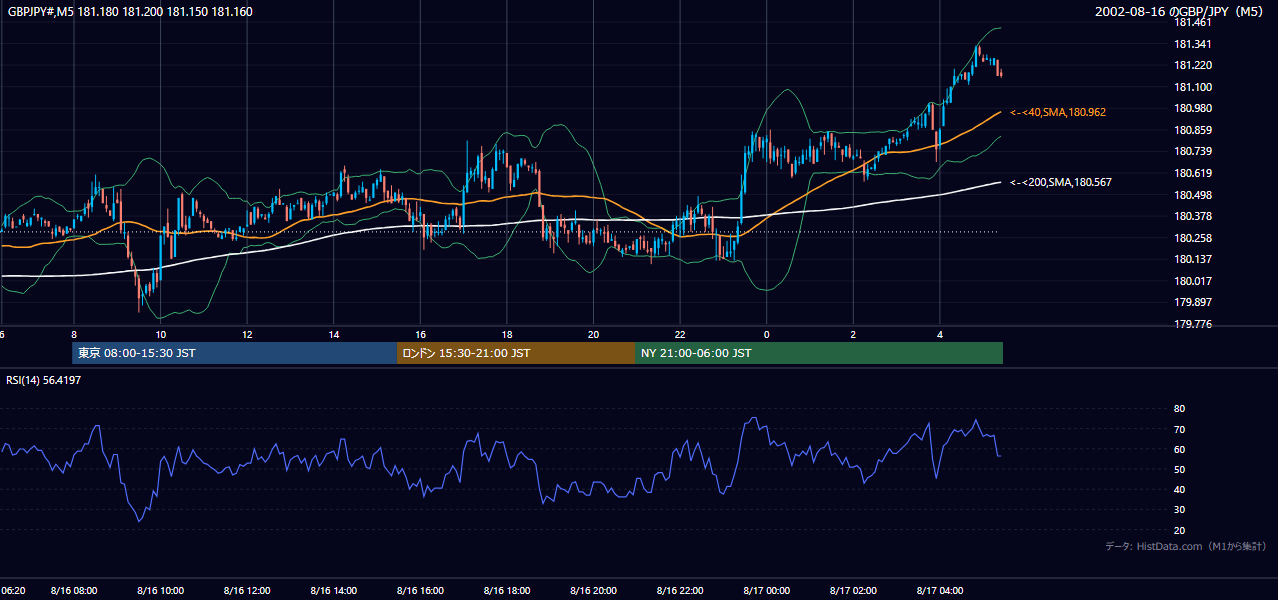Click the 8/17 00:00 bottom time label
This screenshot has width=1278, height=600.
pyautogui.click(x=767, y=591)
